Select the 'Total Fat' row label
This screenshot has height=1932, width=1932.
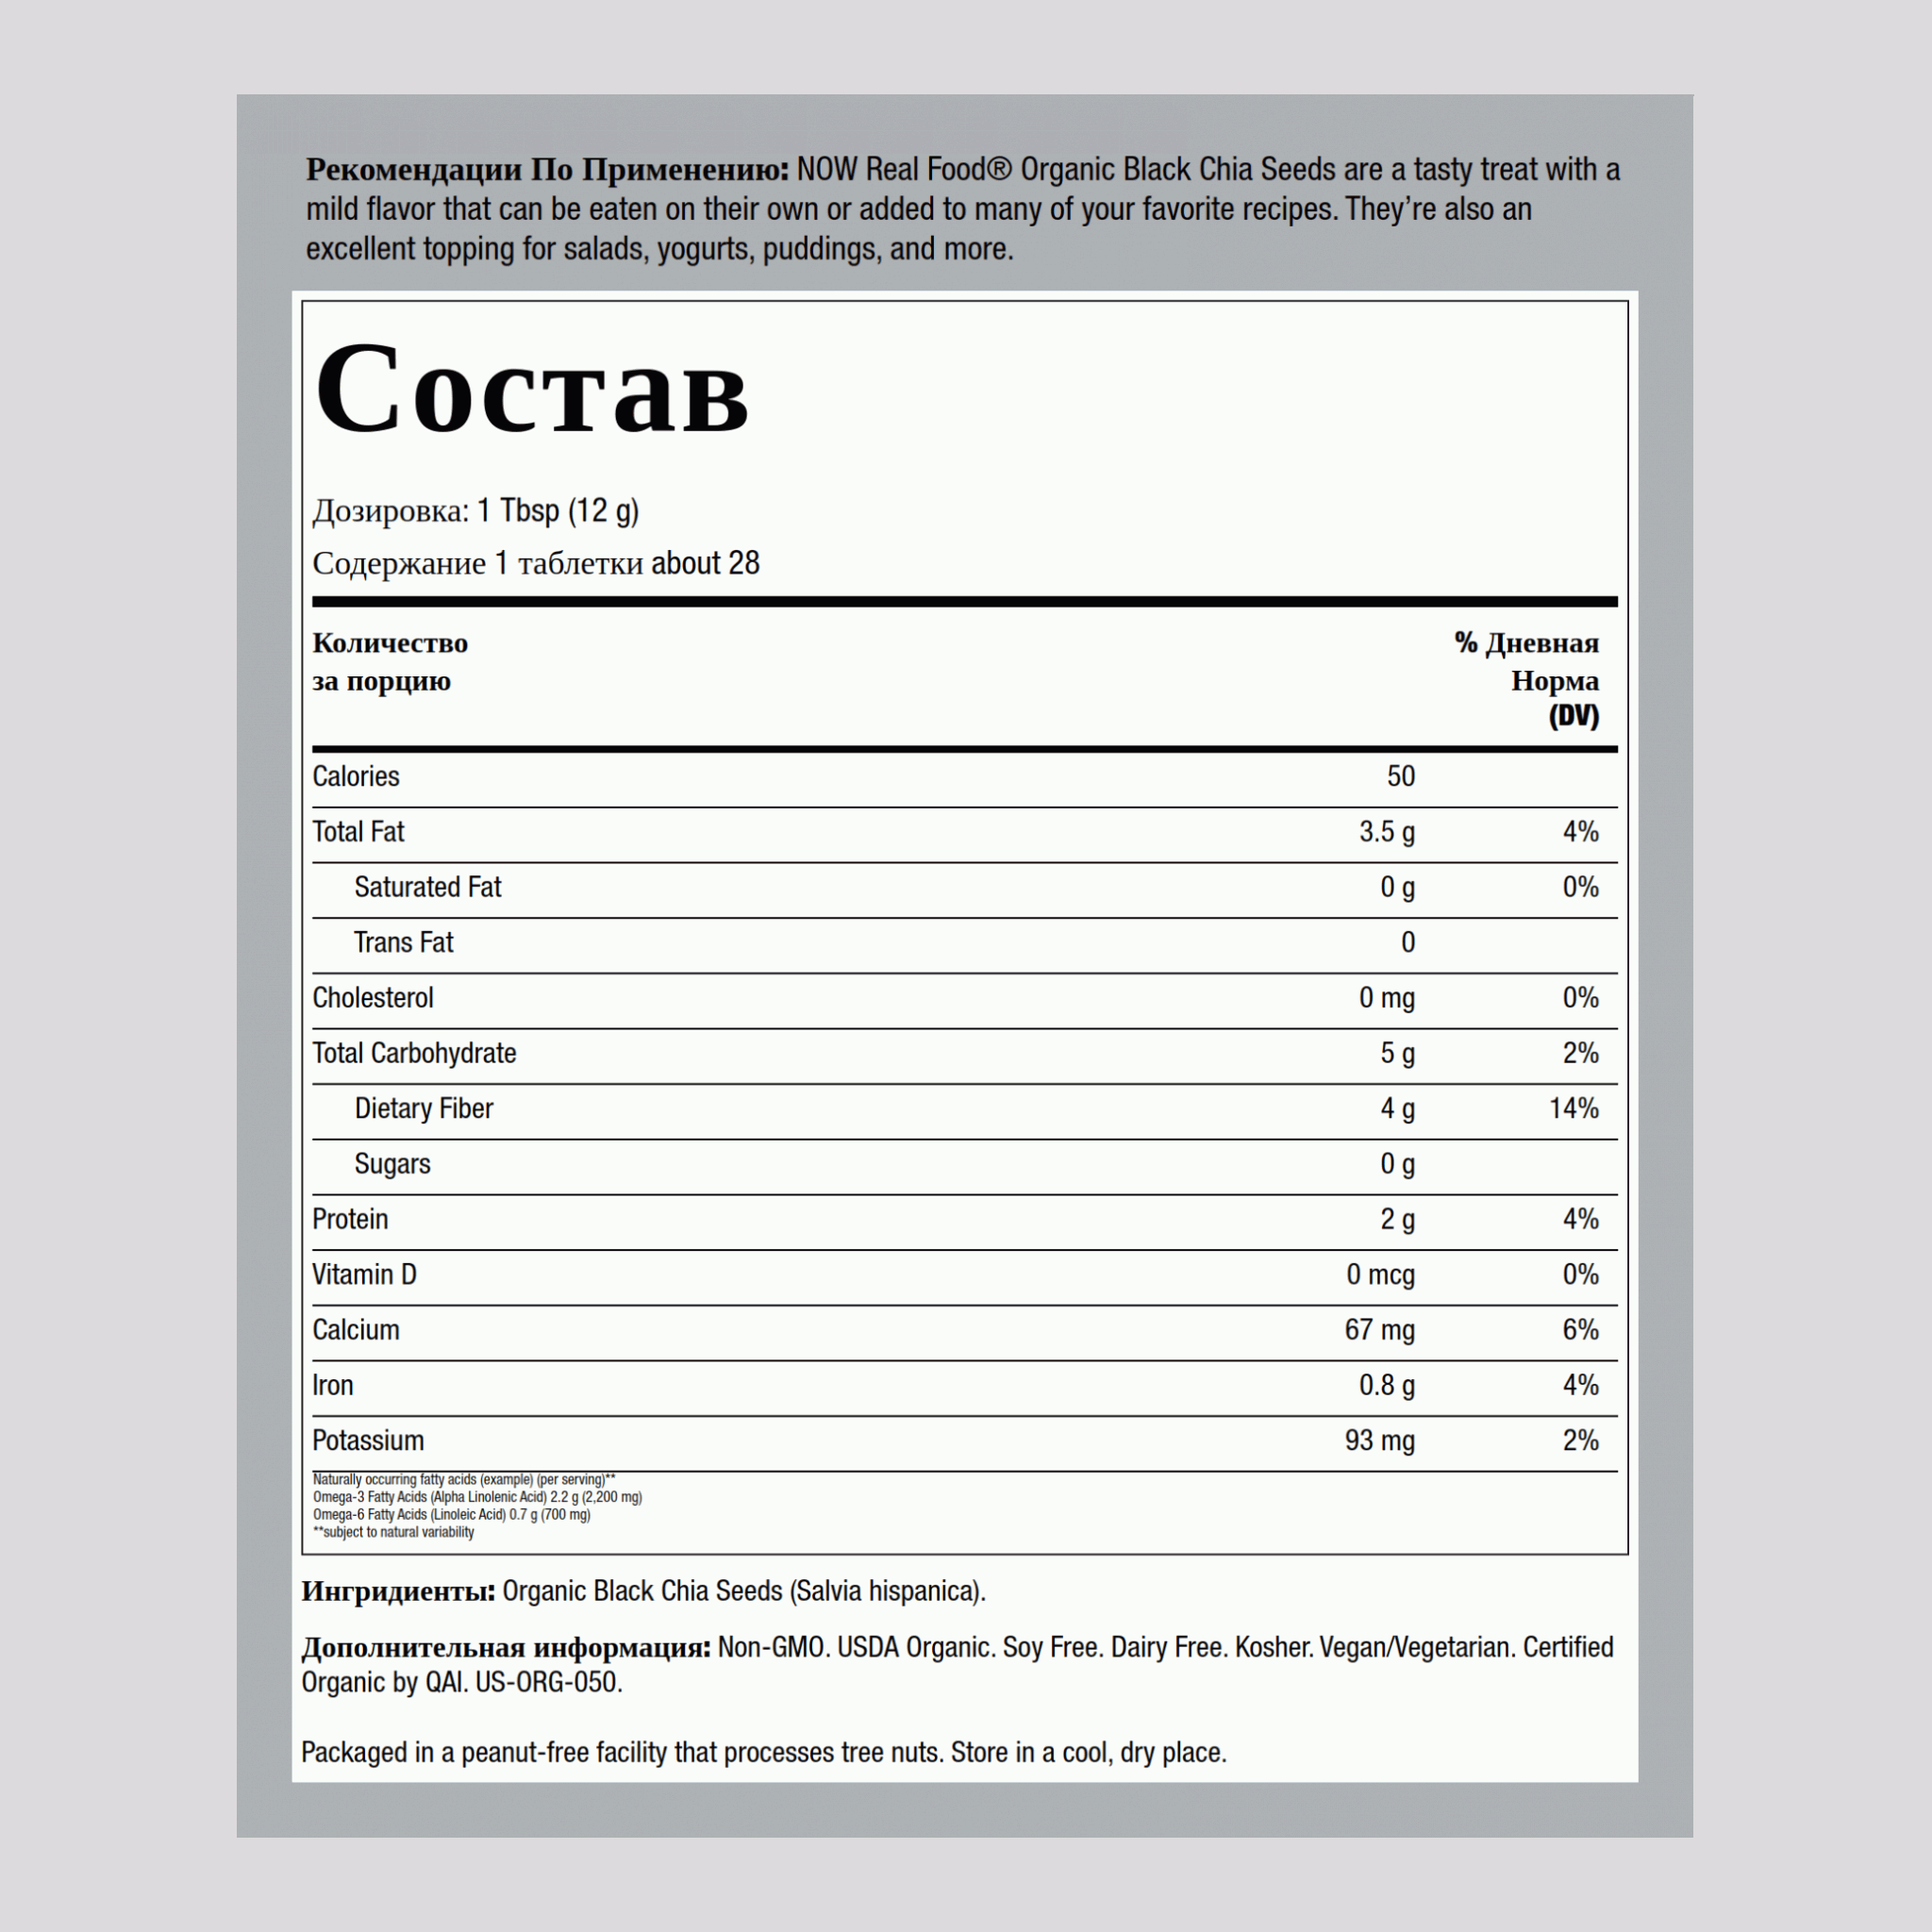(x=358, y=832)
